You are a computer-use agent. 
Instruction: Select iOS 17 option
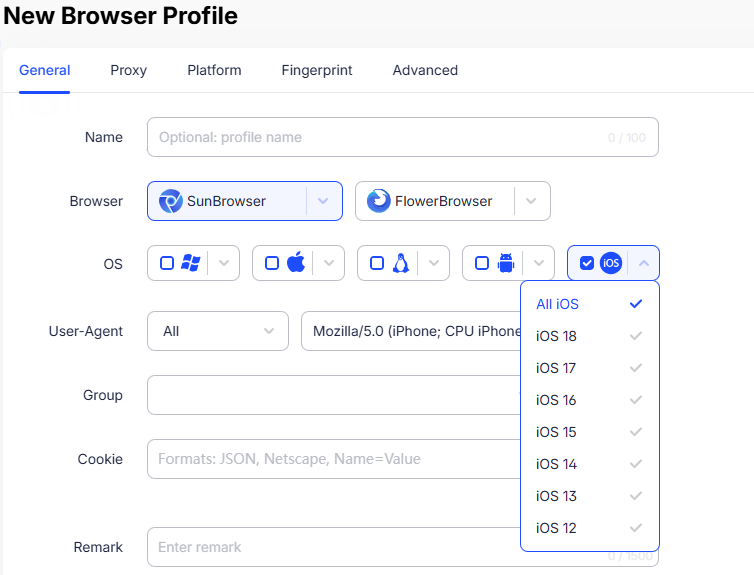tap(590, 368)
